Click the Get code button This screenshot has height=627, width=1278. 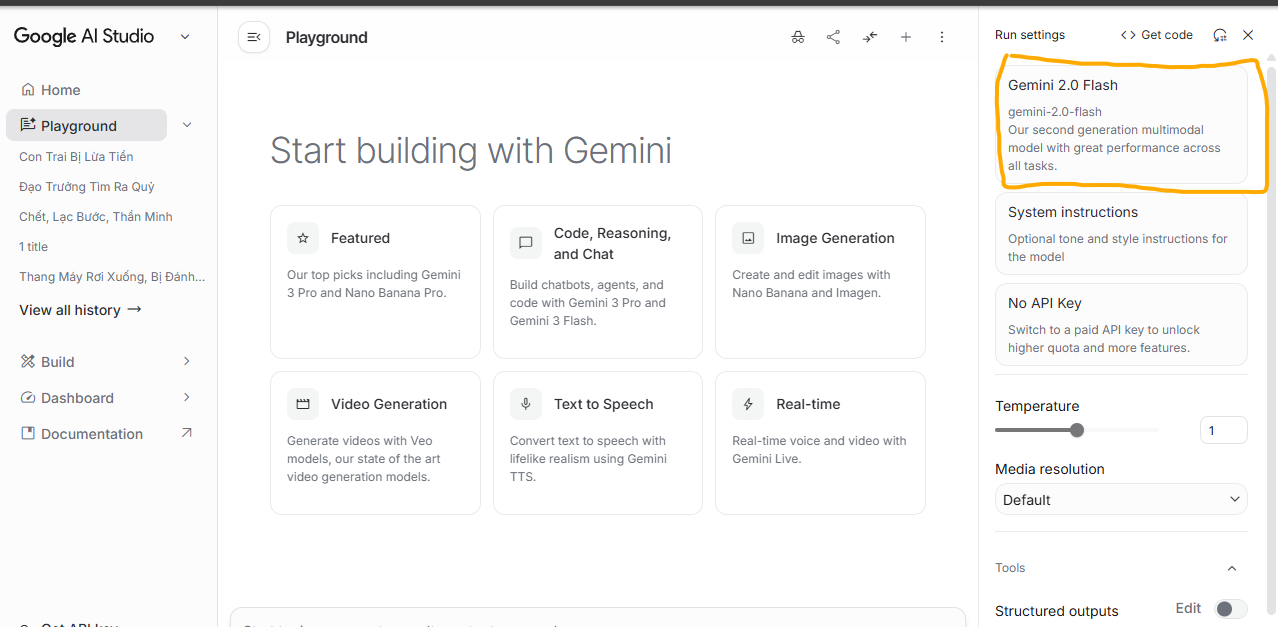tap(1156, 35)
